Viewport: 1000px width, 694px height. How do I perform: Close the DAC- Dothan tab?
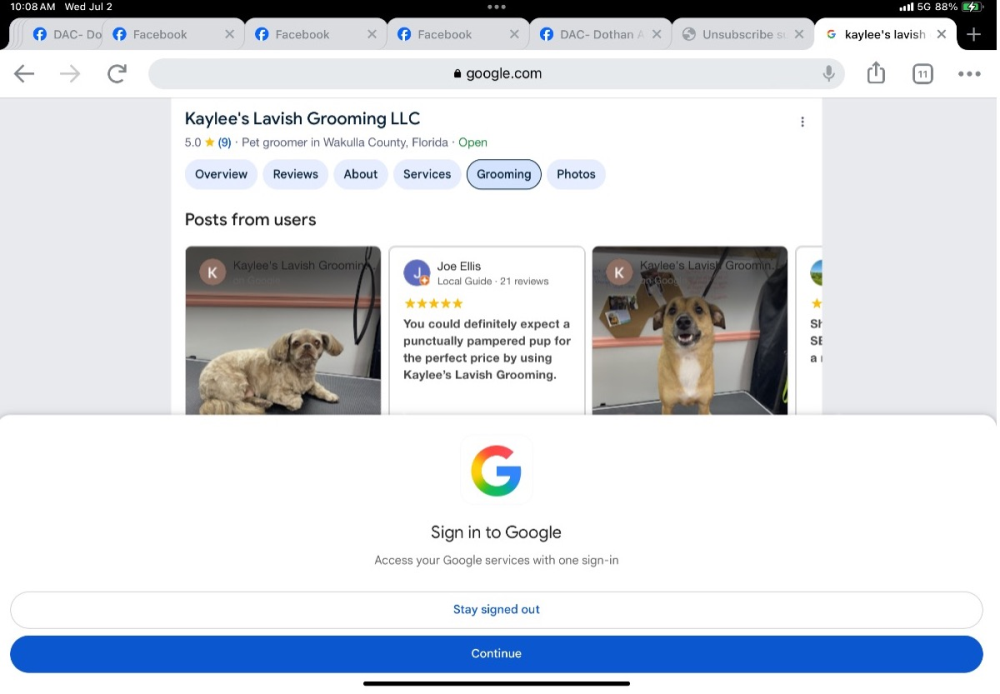(656, 34)
